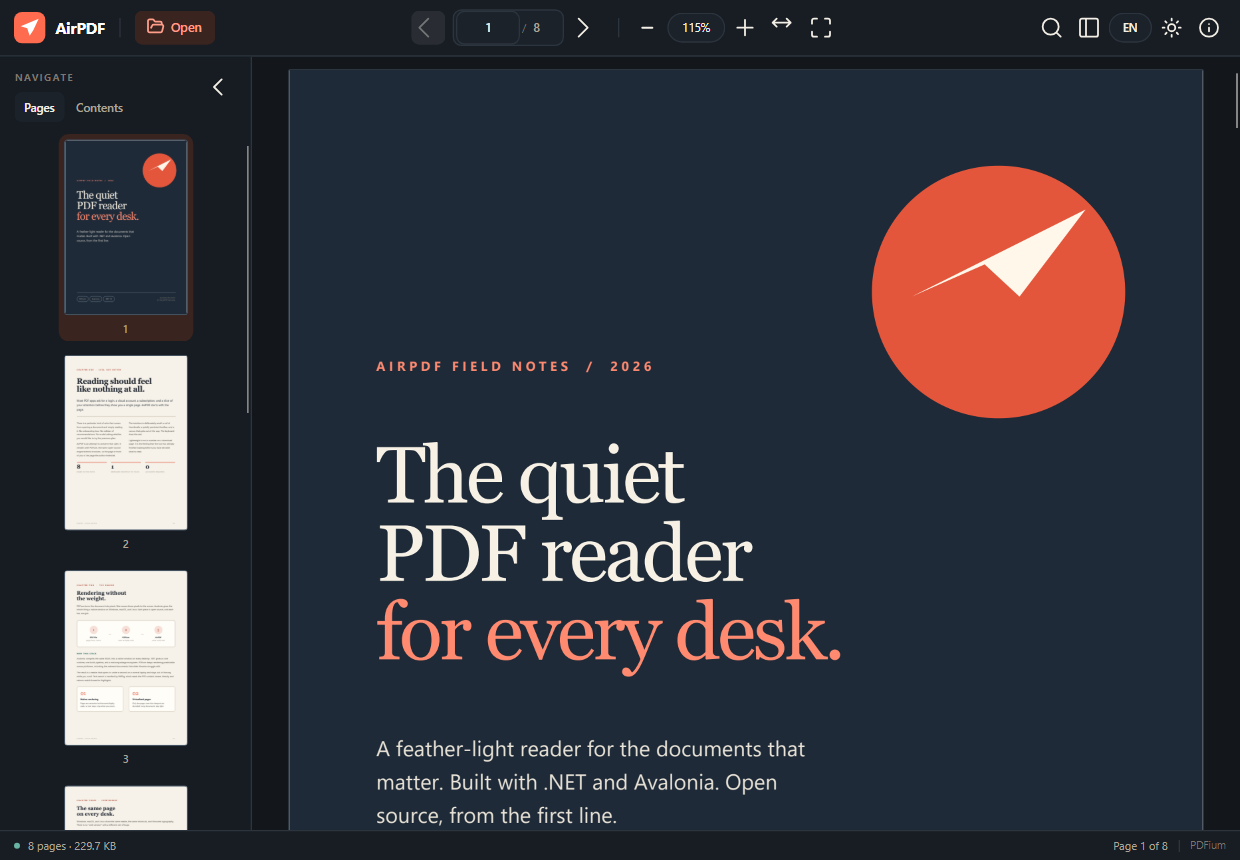
Task: Click 'AIRPDF FIELD NOTES / 2026' text
Action: click(515, 367)
